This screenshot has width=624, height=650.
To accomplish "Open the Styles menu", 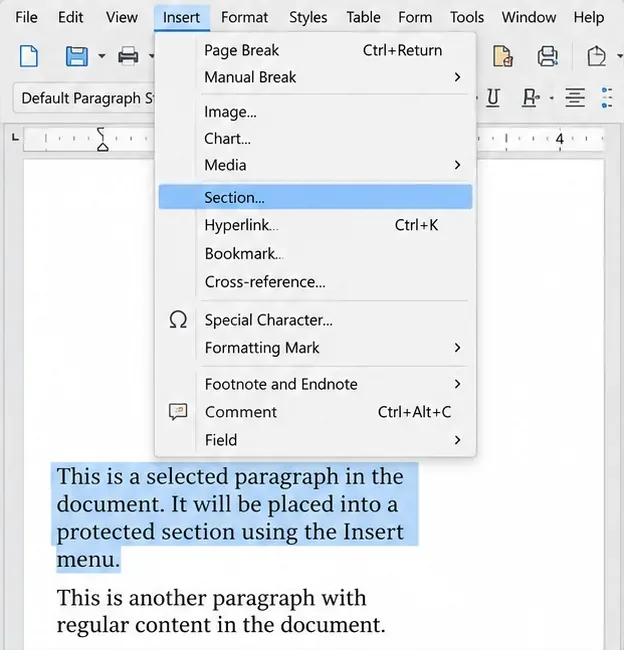I will coord(308,17).
